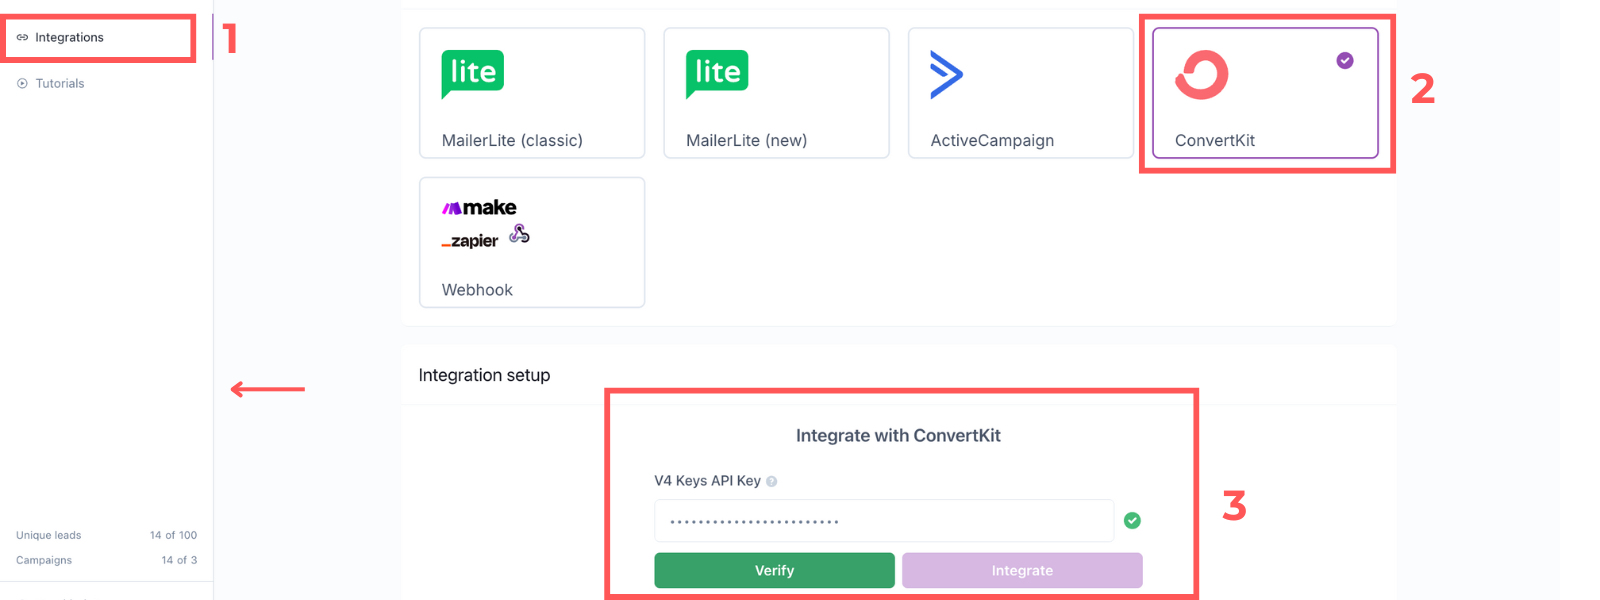This screenshot has width=1600, height=600.
Task: Click the Tutorials play icon
Action: 22,84
